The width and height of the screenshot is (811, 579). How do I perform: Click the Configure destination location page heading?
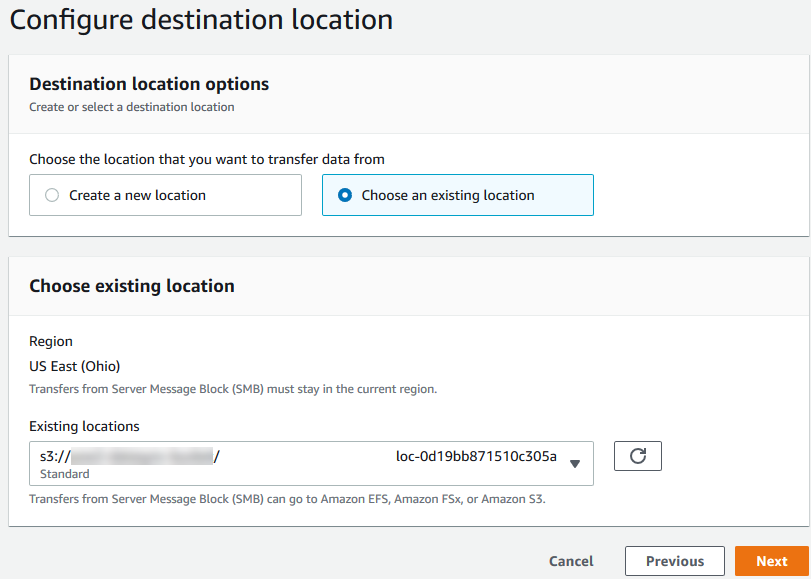(200, 19)
